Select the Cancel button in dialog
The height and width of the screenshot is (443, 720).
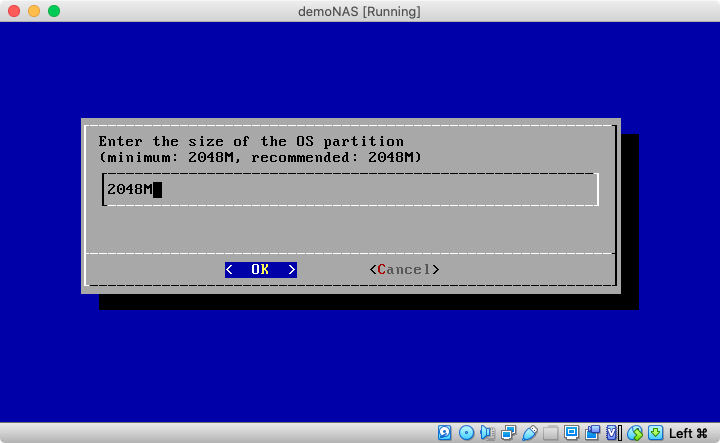point(404,269)
